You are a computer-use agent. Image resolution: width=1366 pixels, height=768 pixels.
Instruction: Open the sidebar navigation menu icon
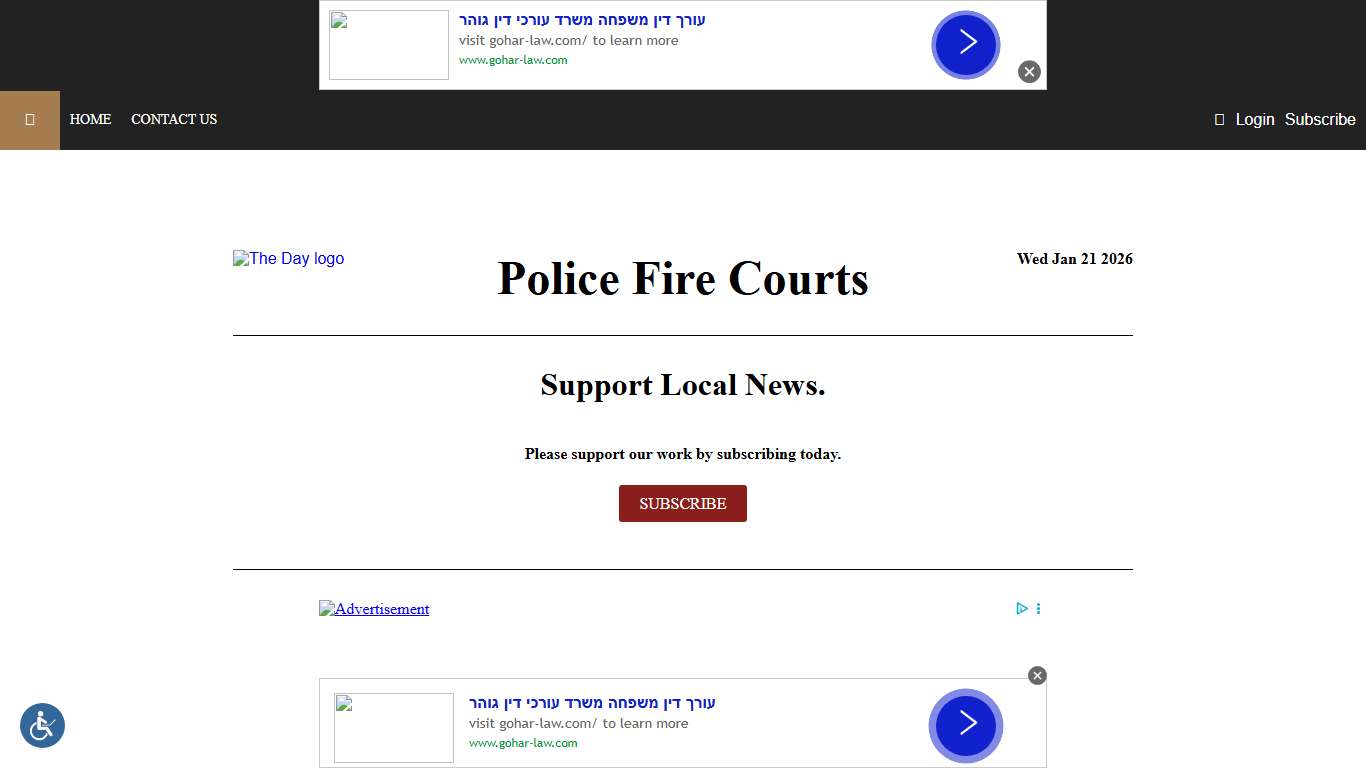tap(29, 119)
